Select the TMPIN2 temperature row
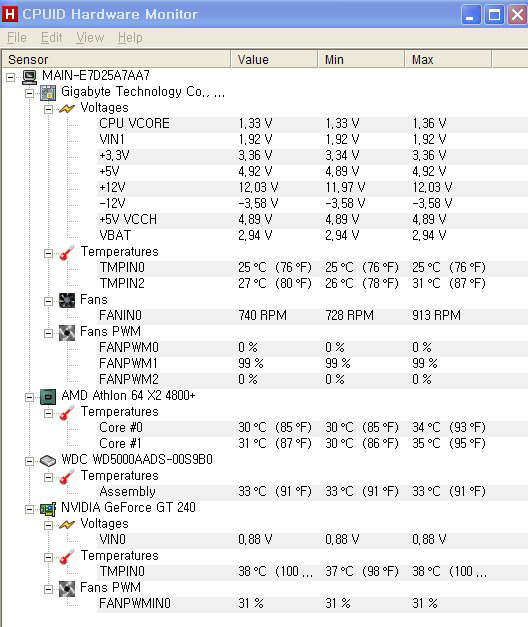The height and width of the screenshot is (627, 528). (x=312, y=284)
